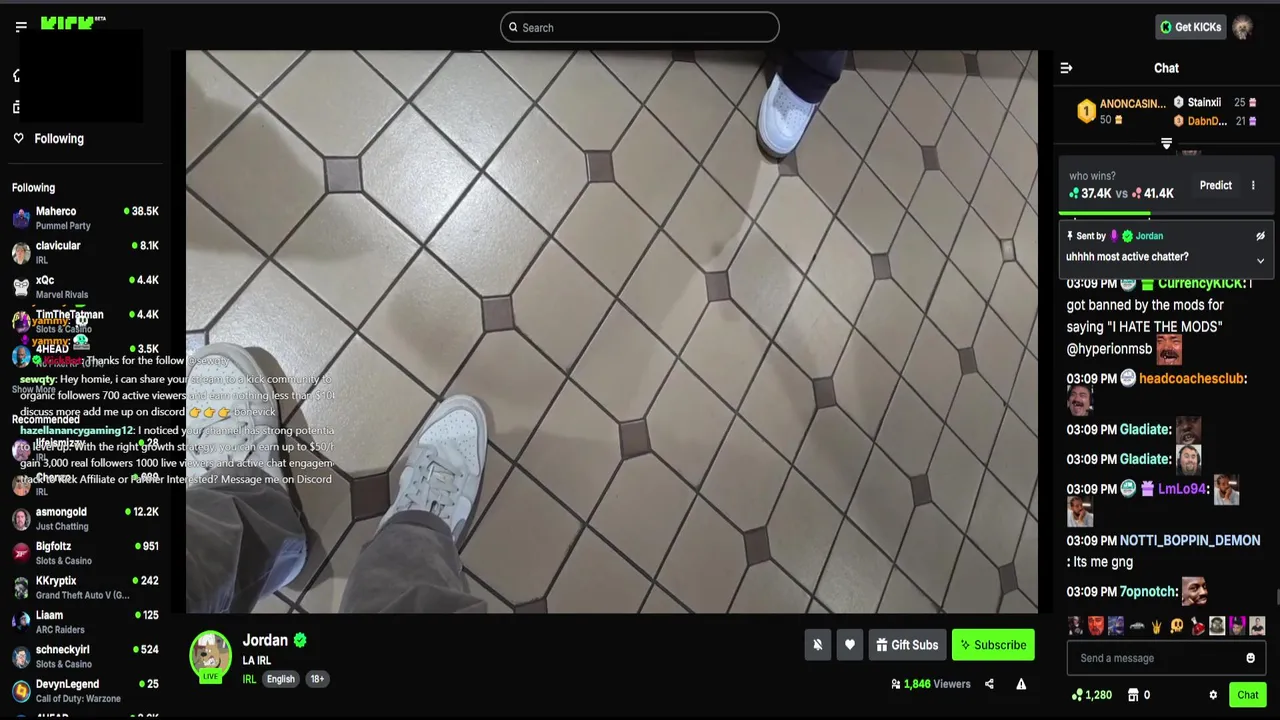Click the Jordan channel name

(265, 640)
